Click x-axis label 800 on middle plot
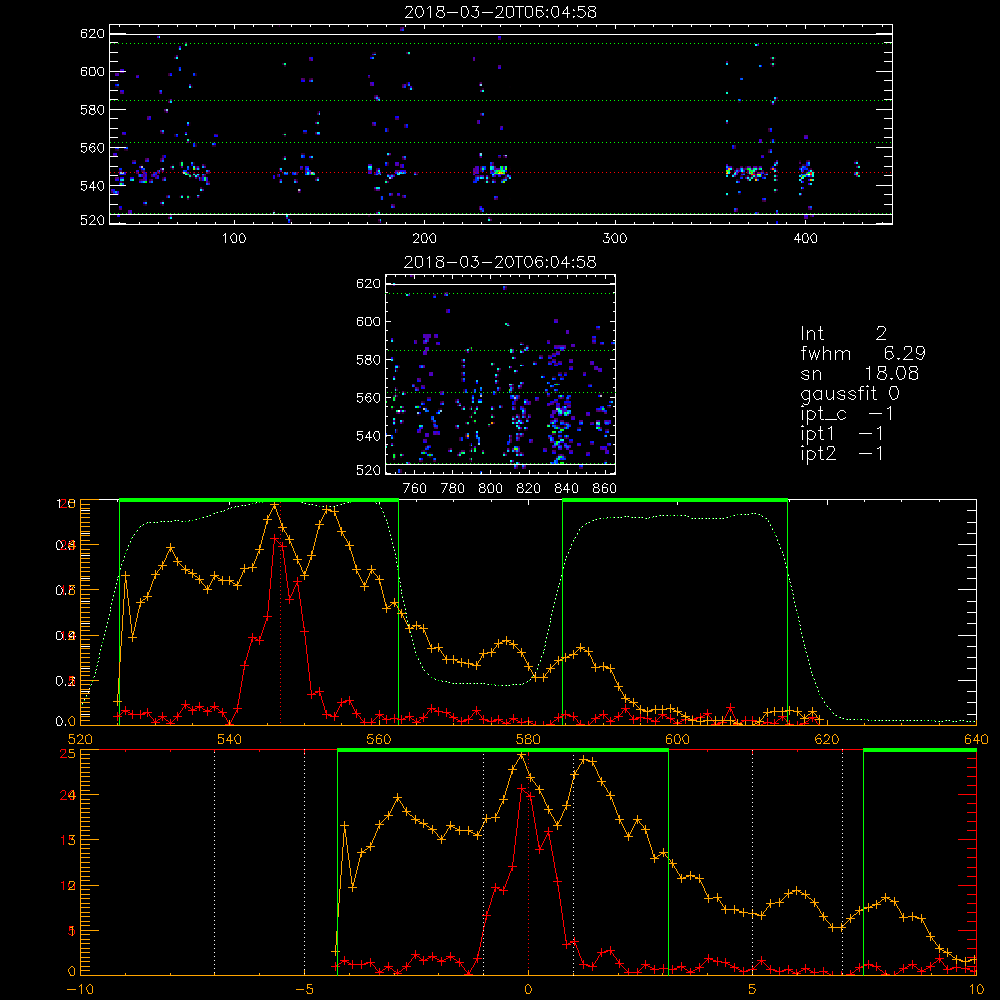Viewport: 1000px width, 1000px height. pyautogui.click(x=490, y=489)
